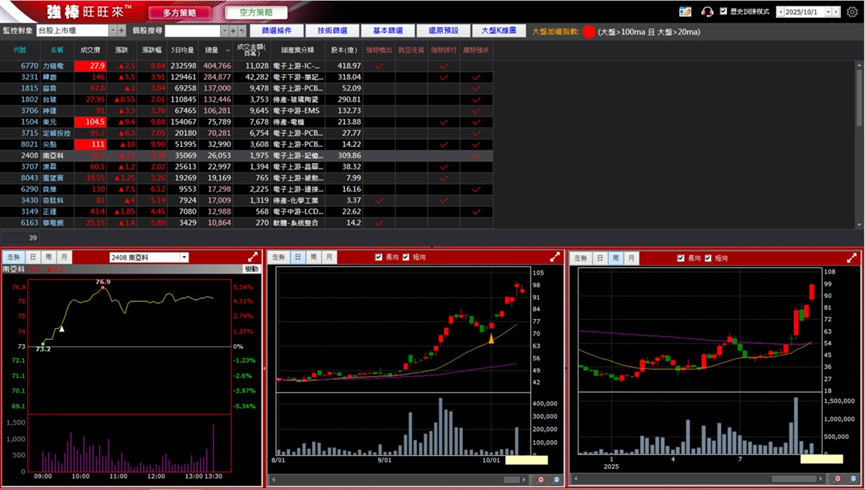Image resolution: width=865 pixels, height=490 pixels.
Task: Click the headset customer support icon
Action: pyautogui.click(x=708, y=12)
